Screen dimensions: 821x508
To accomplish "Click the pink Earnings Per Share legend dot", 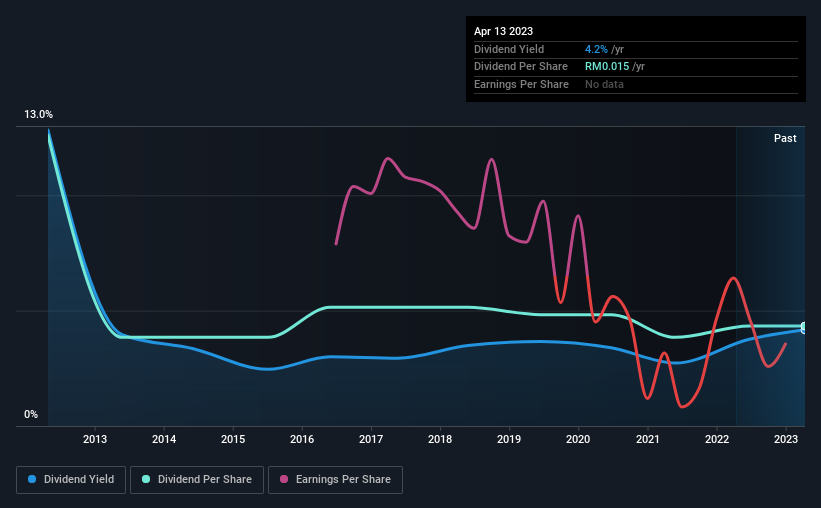I will pyautogui.click(x=284, y=479).
